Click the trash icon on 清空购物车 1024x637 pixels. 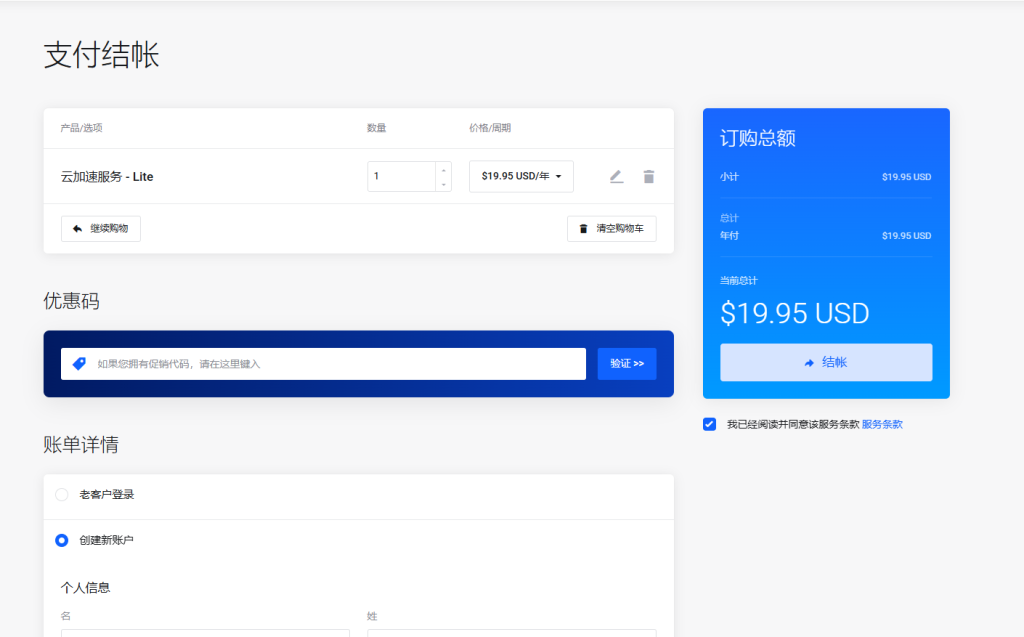pos(584,229)
